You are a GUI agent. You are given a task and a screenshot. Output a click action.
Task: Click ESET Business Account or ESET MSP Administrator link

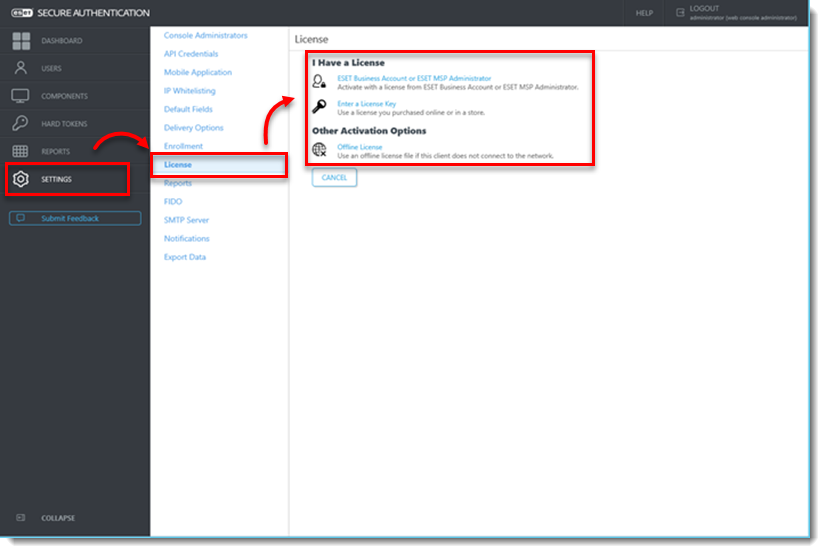tap(414, 78)
